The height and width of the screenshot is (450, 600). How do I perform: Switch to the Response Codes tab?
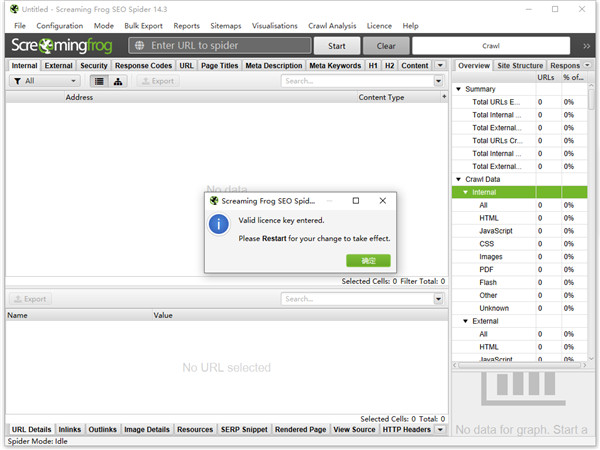(144, 65)
